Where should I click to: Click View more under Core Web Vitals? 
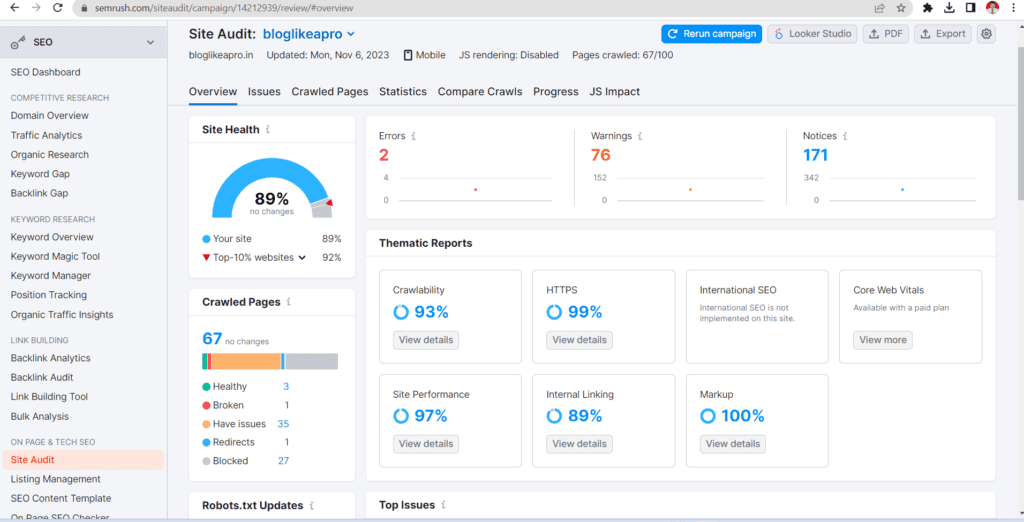[883, 340]
